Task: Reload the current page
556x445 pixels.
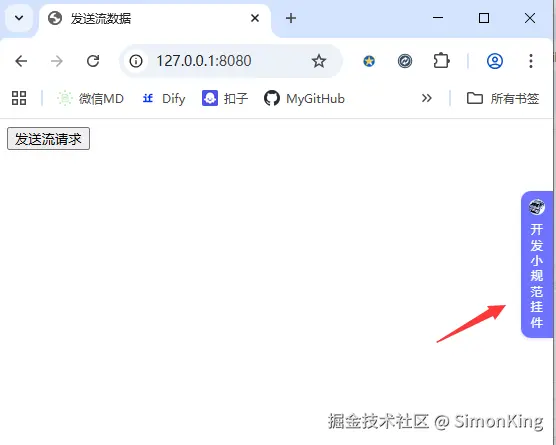Action: pyautogui.click(x=93, y=61)
